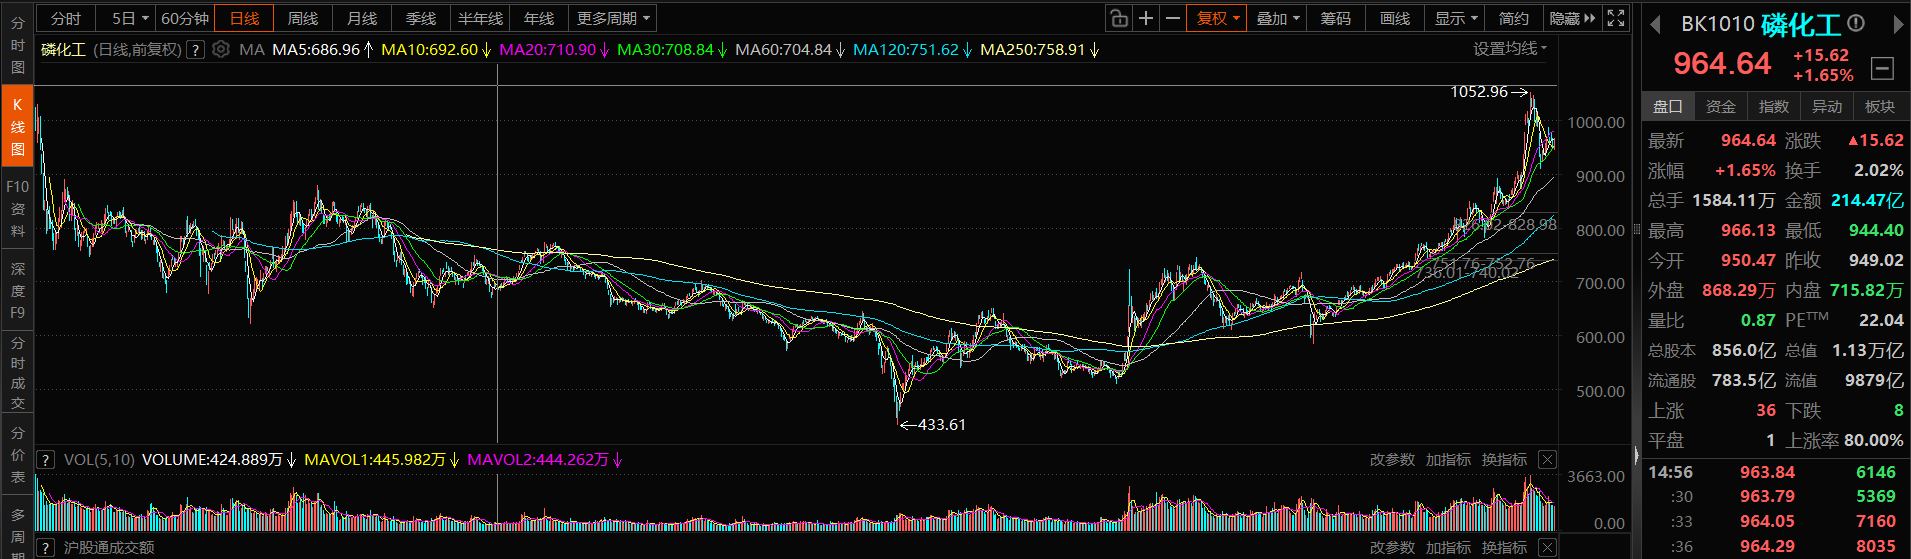Click MA30:708.84 green legend label

pos(666,49)
